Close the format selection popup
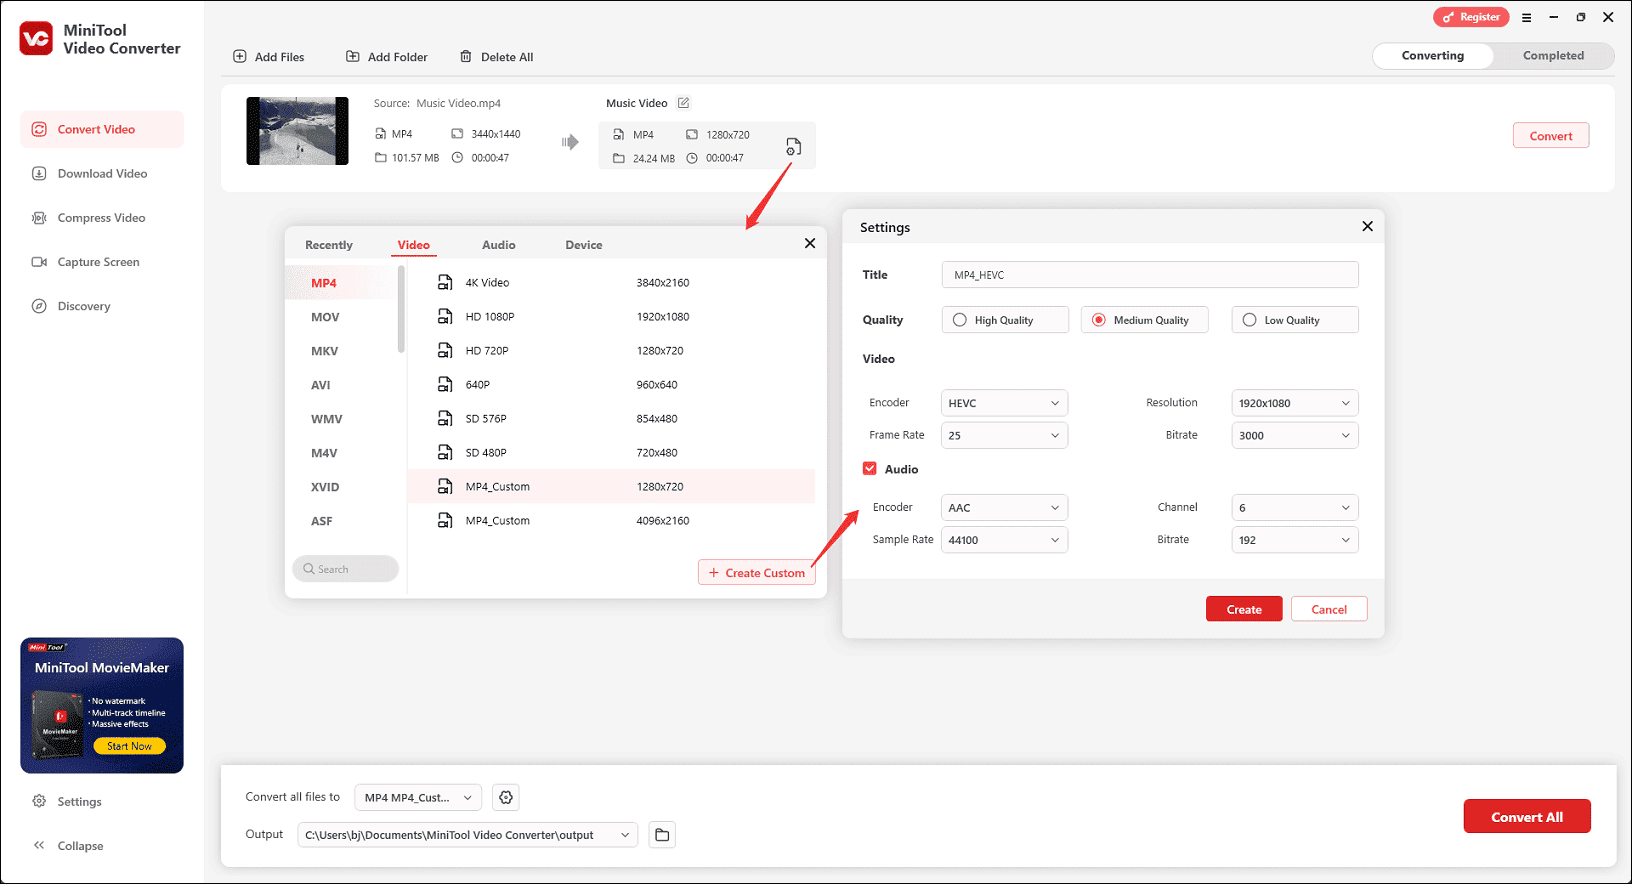Screen dimensions: 1632x884 (x=810, y=243)
